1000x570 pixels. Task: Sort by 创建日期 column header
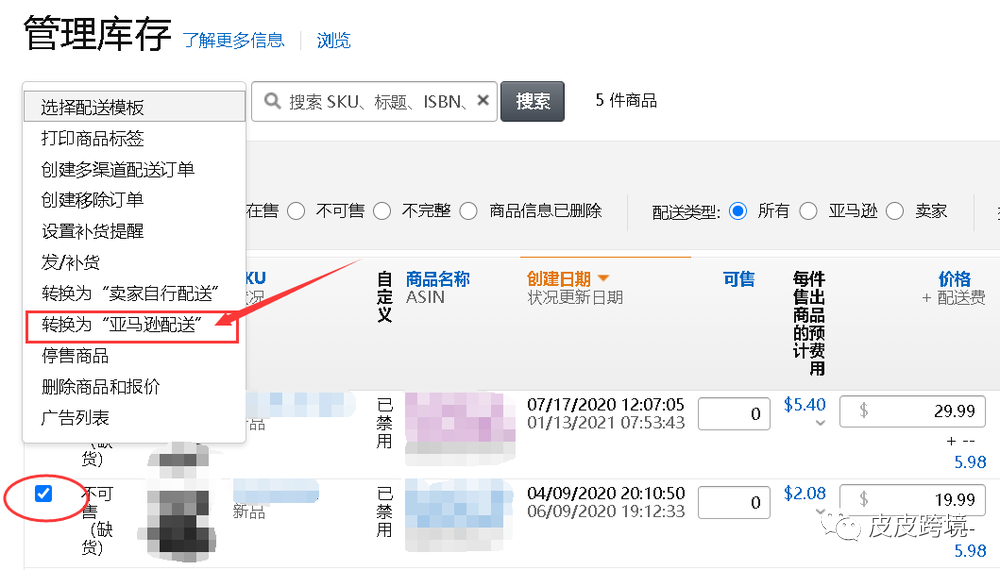click(559, 279)
